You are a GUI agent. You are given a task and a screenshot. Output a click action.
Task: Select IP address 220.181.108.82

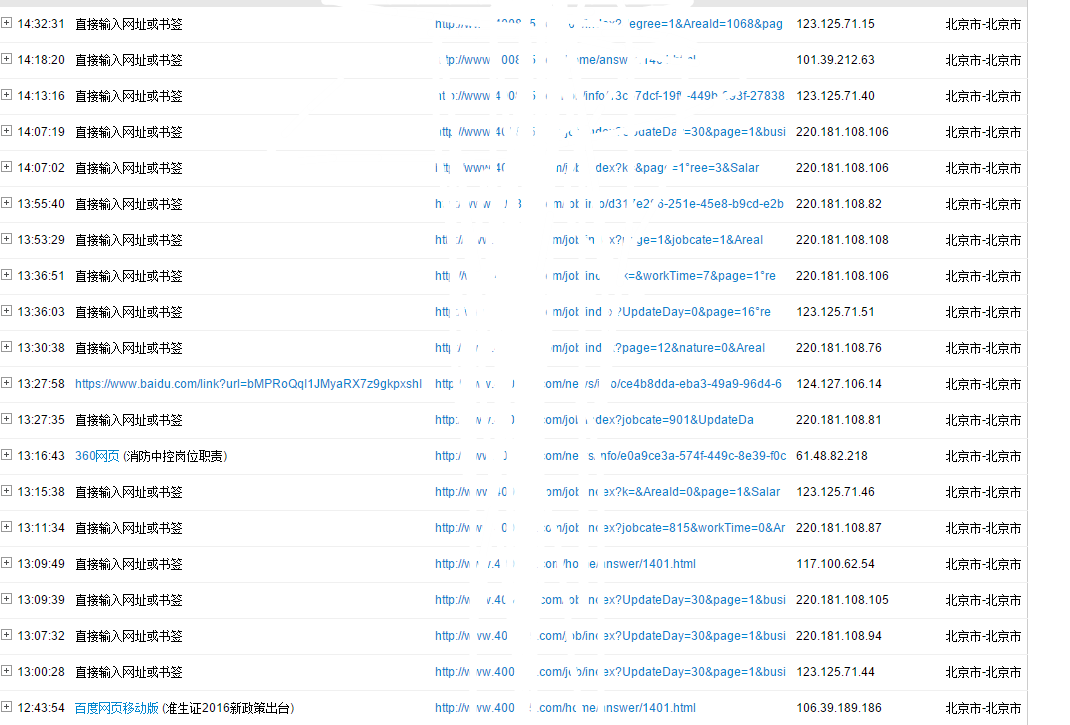tap(839, 204)
